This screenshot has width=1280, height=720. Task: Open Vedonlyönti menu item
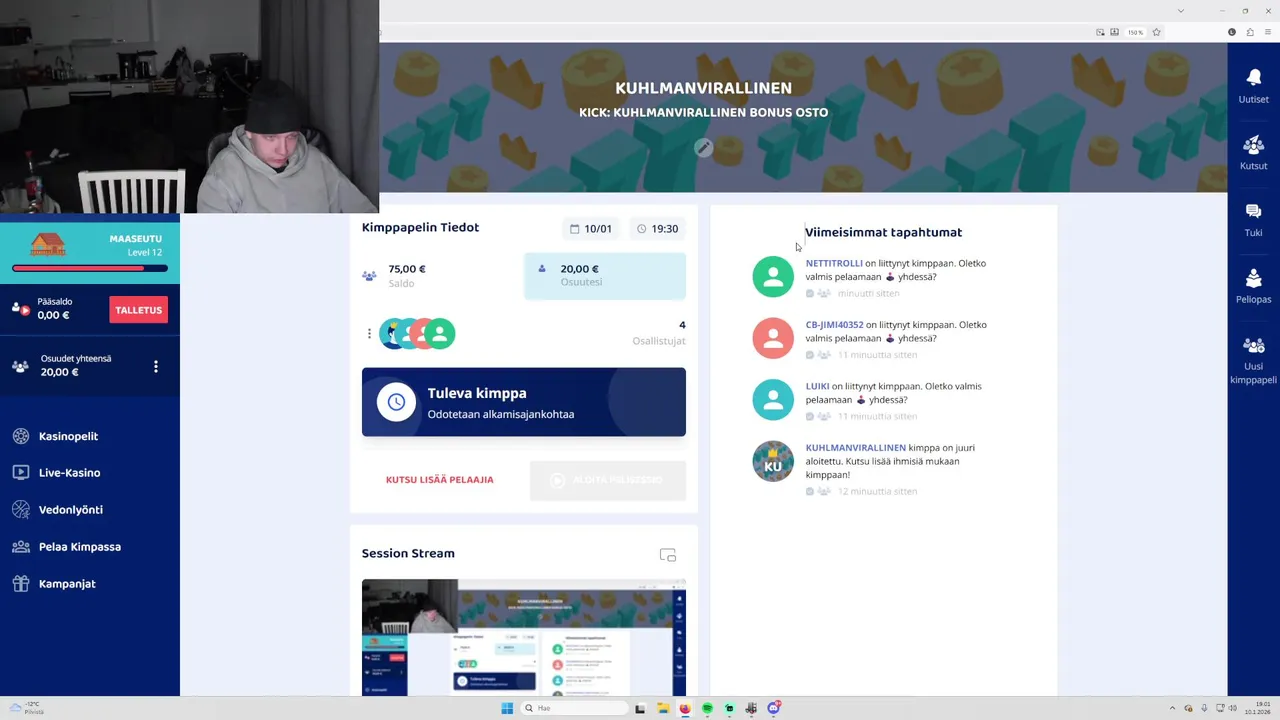coord(71,510)
